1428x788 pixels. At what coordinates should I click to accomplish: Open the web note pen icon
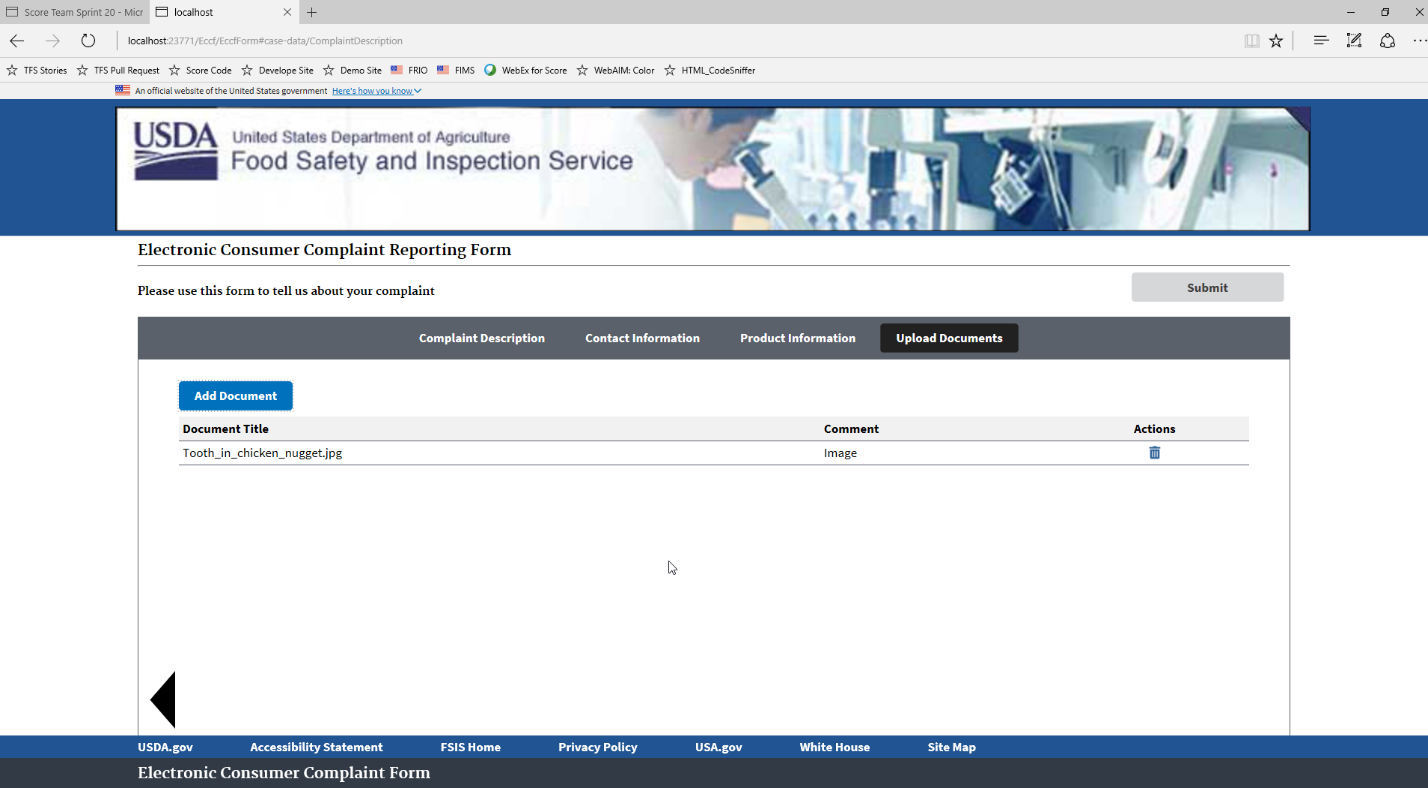tap(1354, 41)
